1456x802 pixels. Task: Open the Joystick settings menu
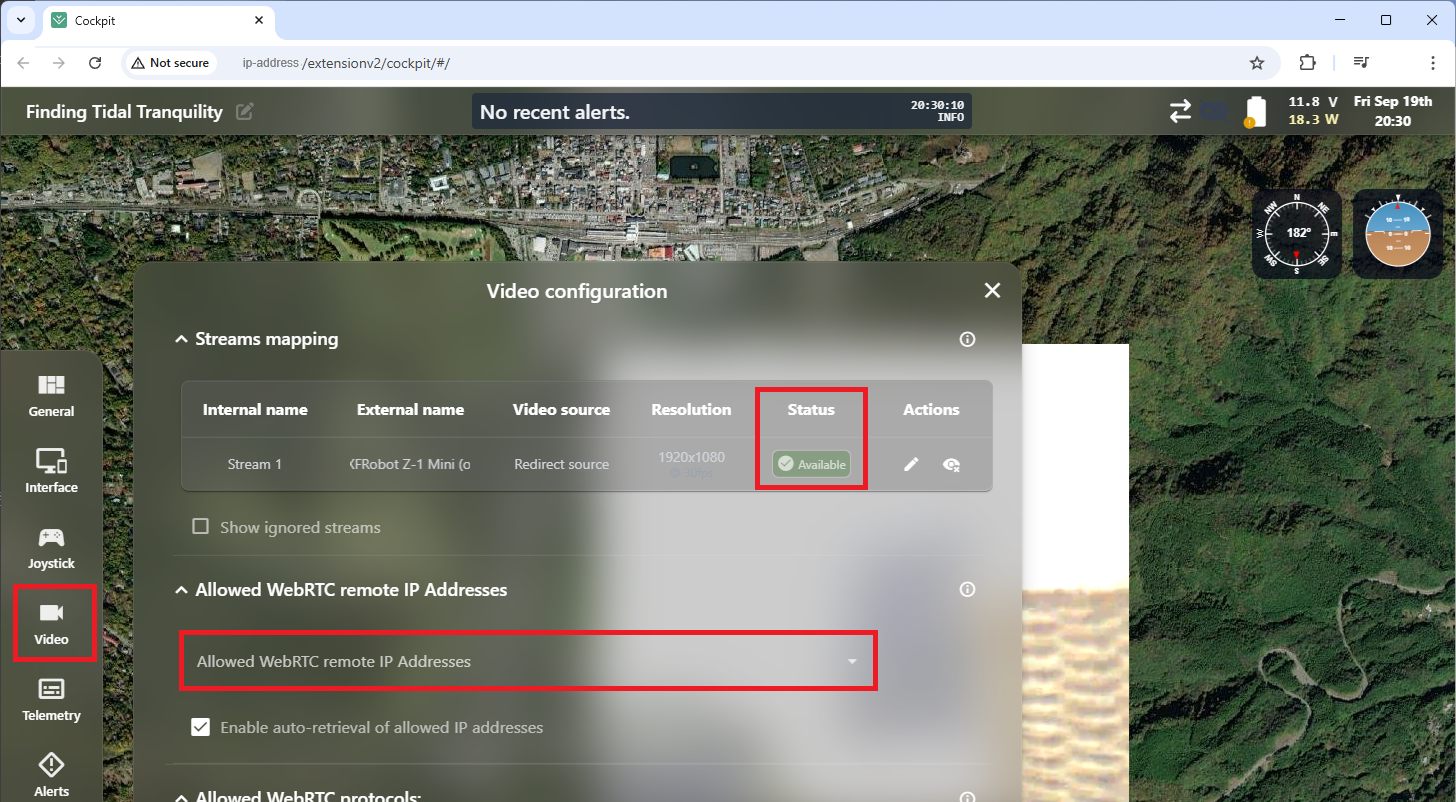pyautogui.click(x=51, y=547)
